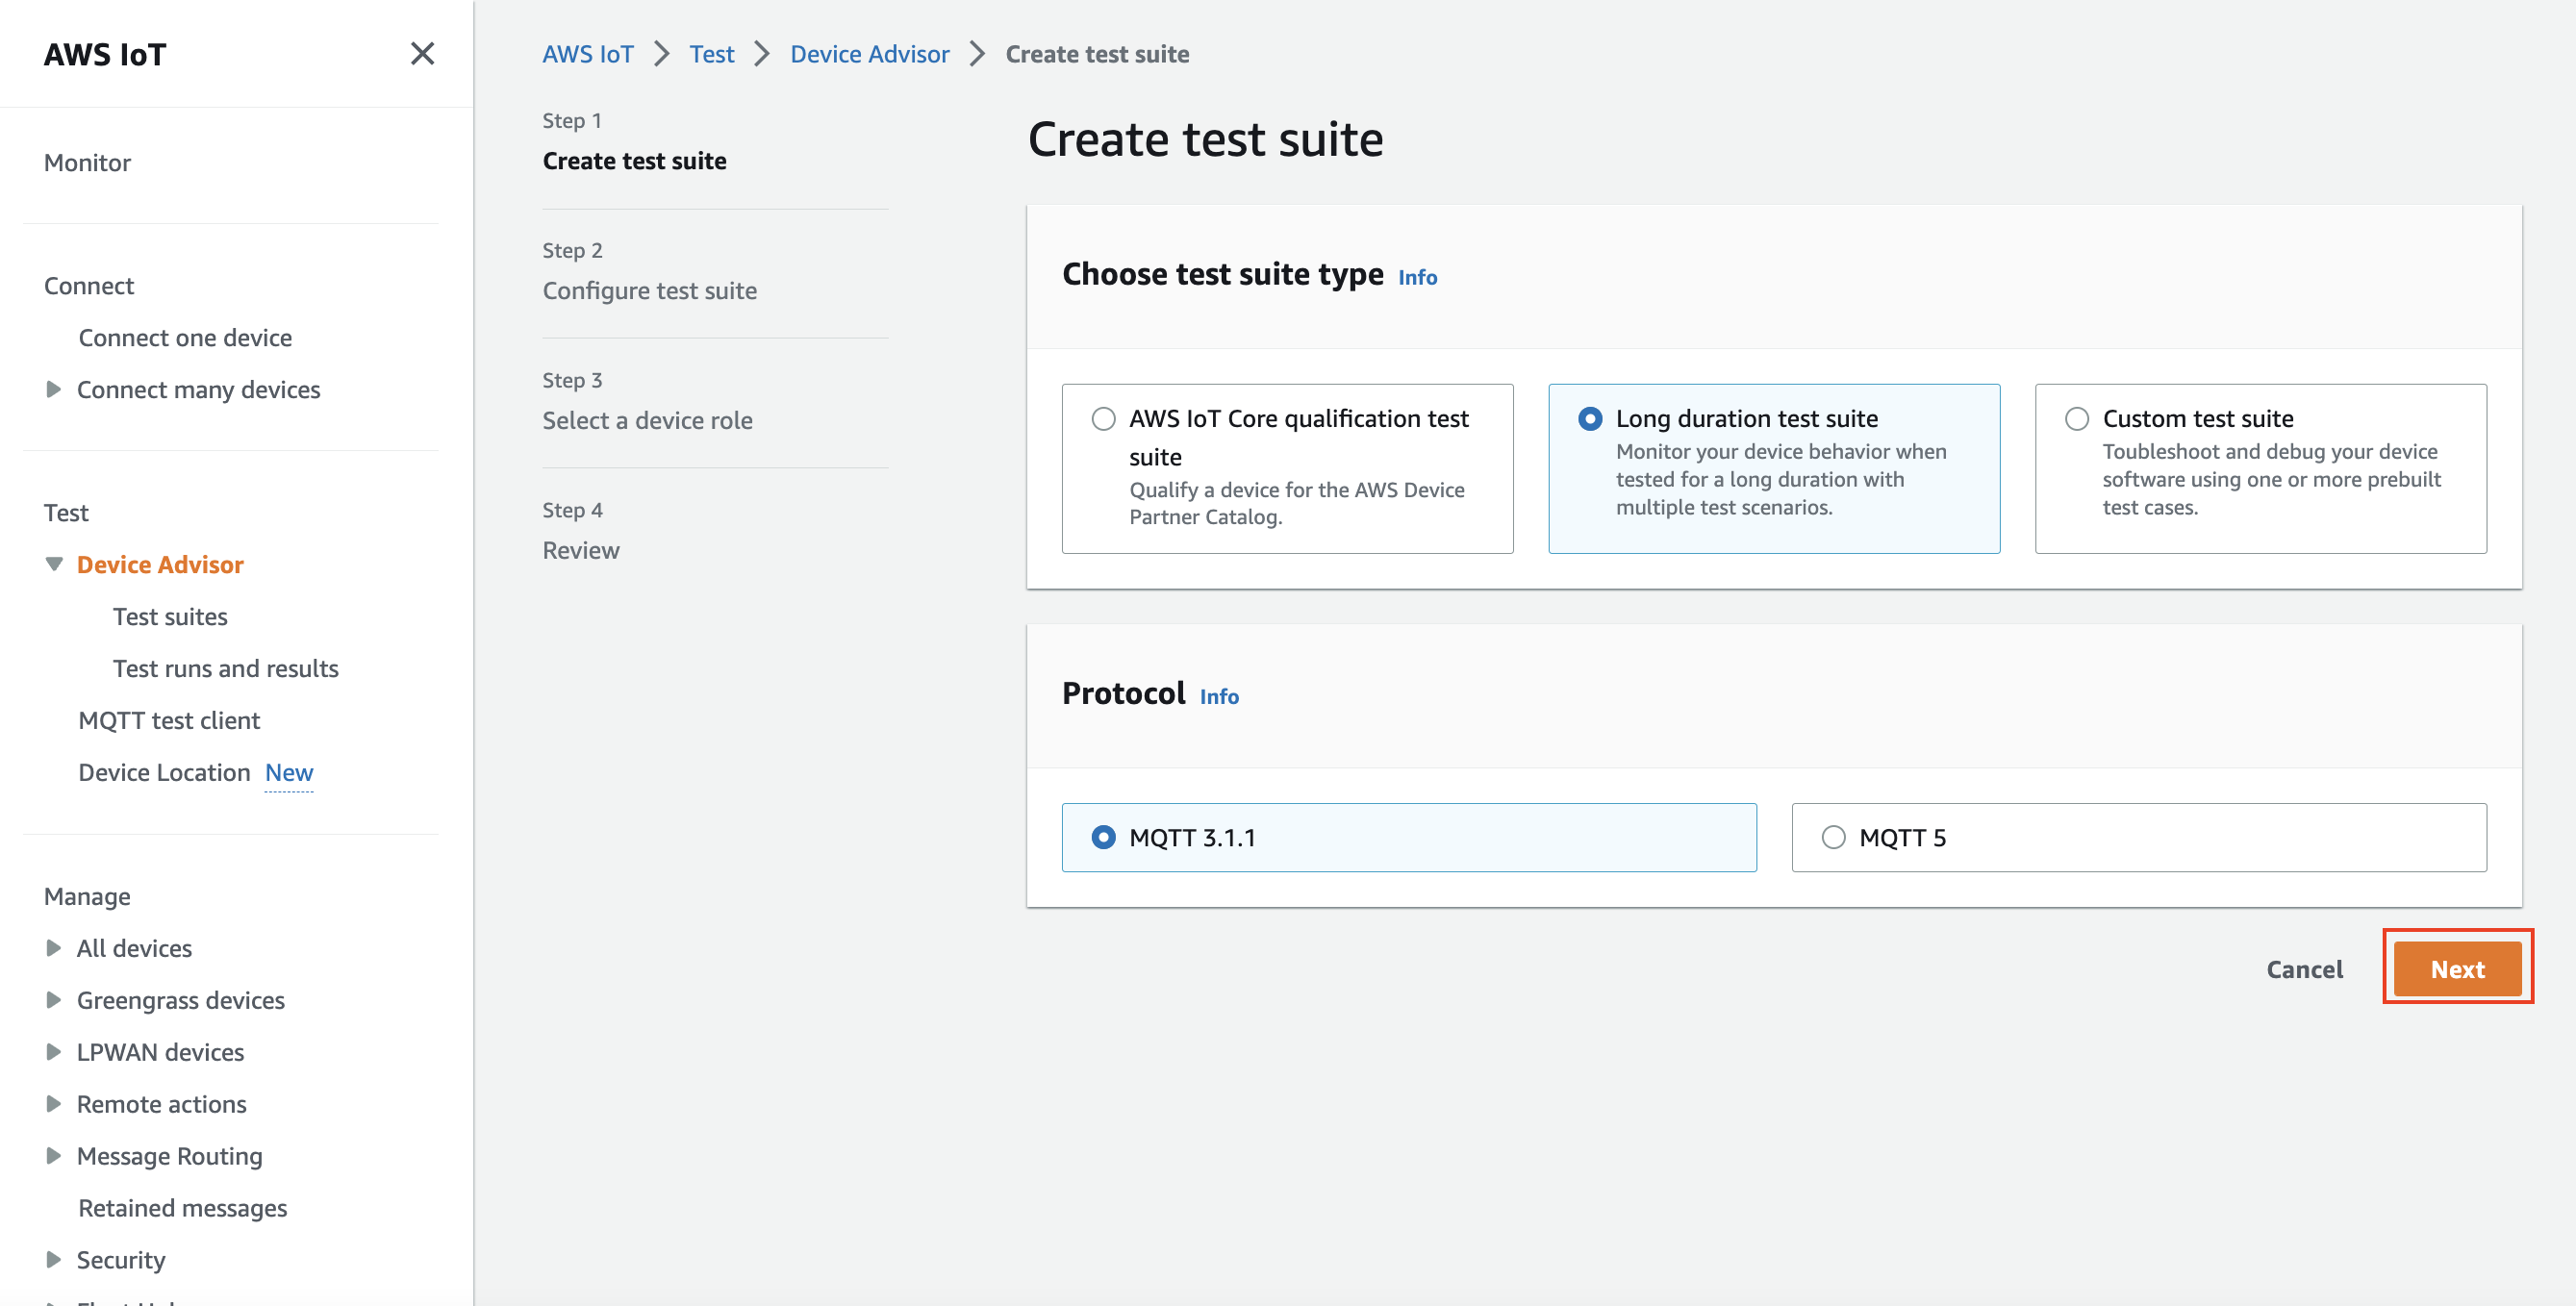This screenshot has height=1306, width=2576.
Task: Select Long duration test suite radio button
Action: (1590, 418)
